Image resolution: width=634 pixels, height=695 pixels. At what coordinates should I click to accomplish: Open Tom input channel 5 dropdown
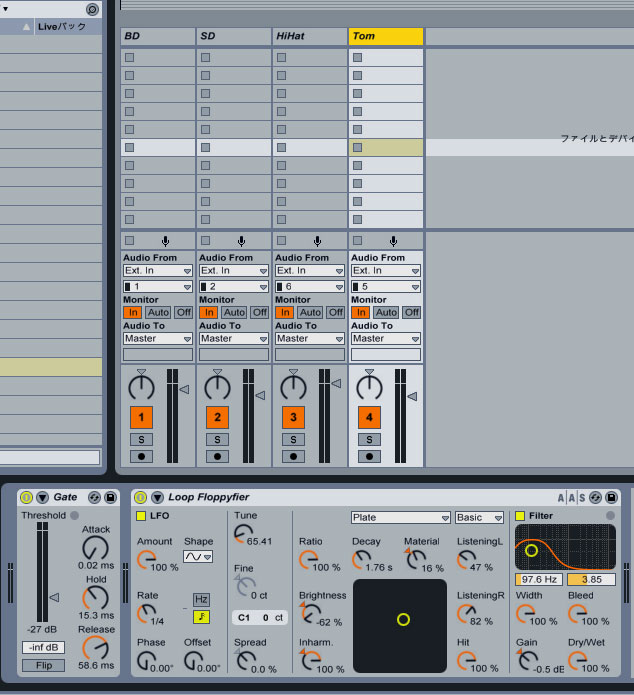pyautogui.click(x=386, y=287)
